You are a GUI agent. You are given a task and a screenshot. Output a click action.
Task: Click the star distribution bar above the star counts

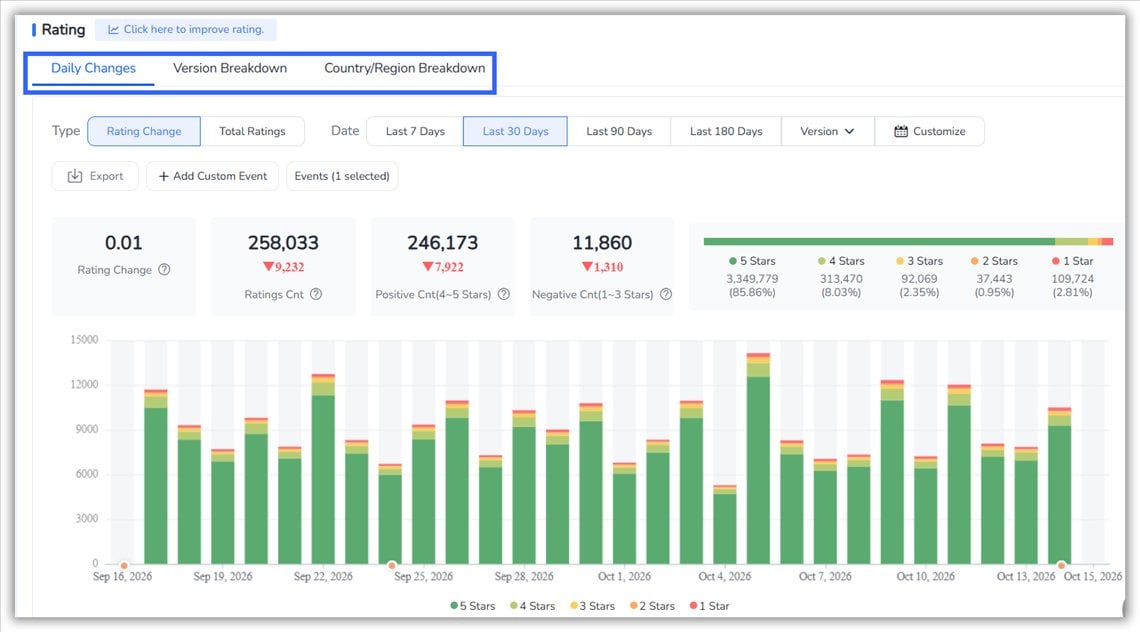click(x=908, y=241)
